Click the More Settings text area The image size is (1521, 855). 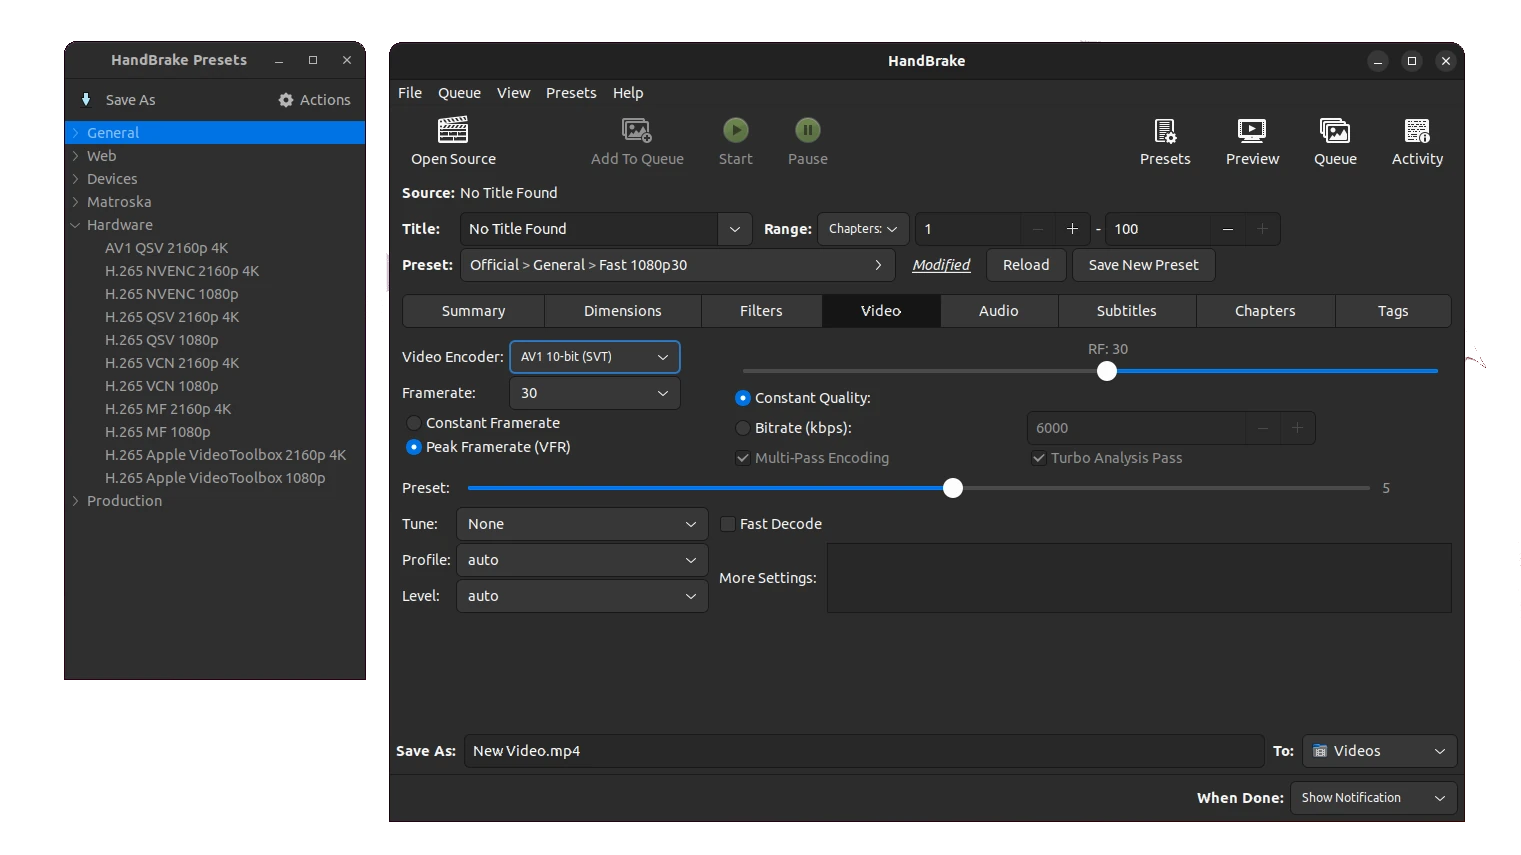click(1139, 578)
